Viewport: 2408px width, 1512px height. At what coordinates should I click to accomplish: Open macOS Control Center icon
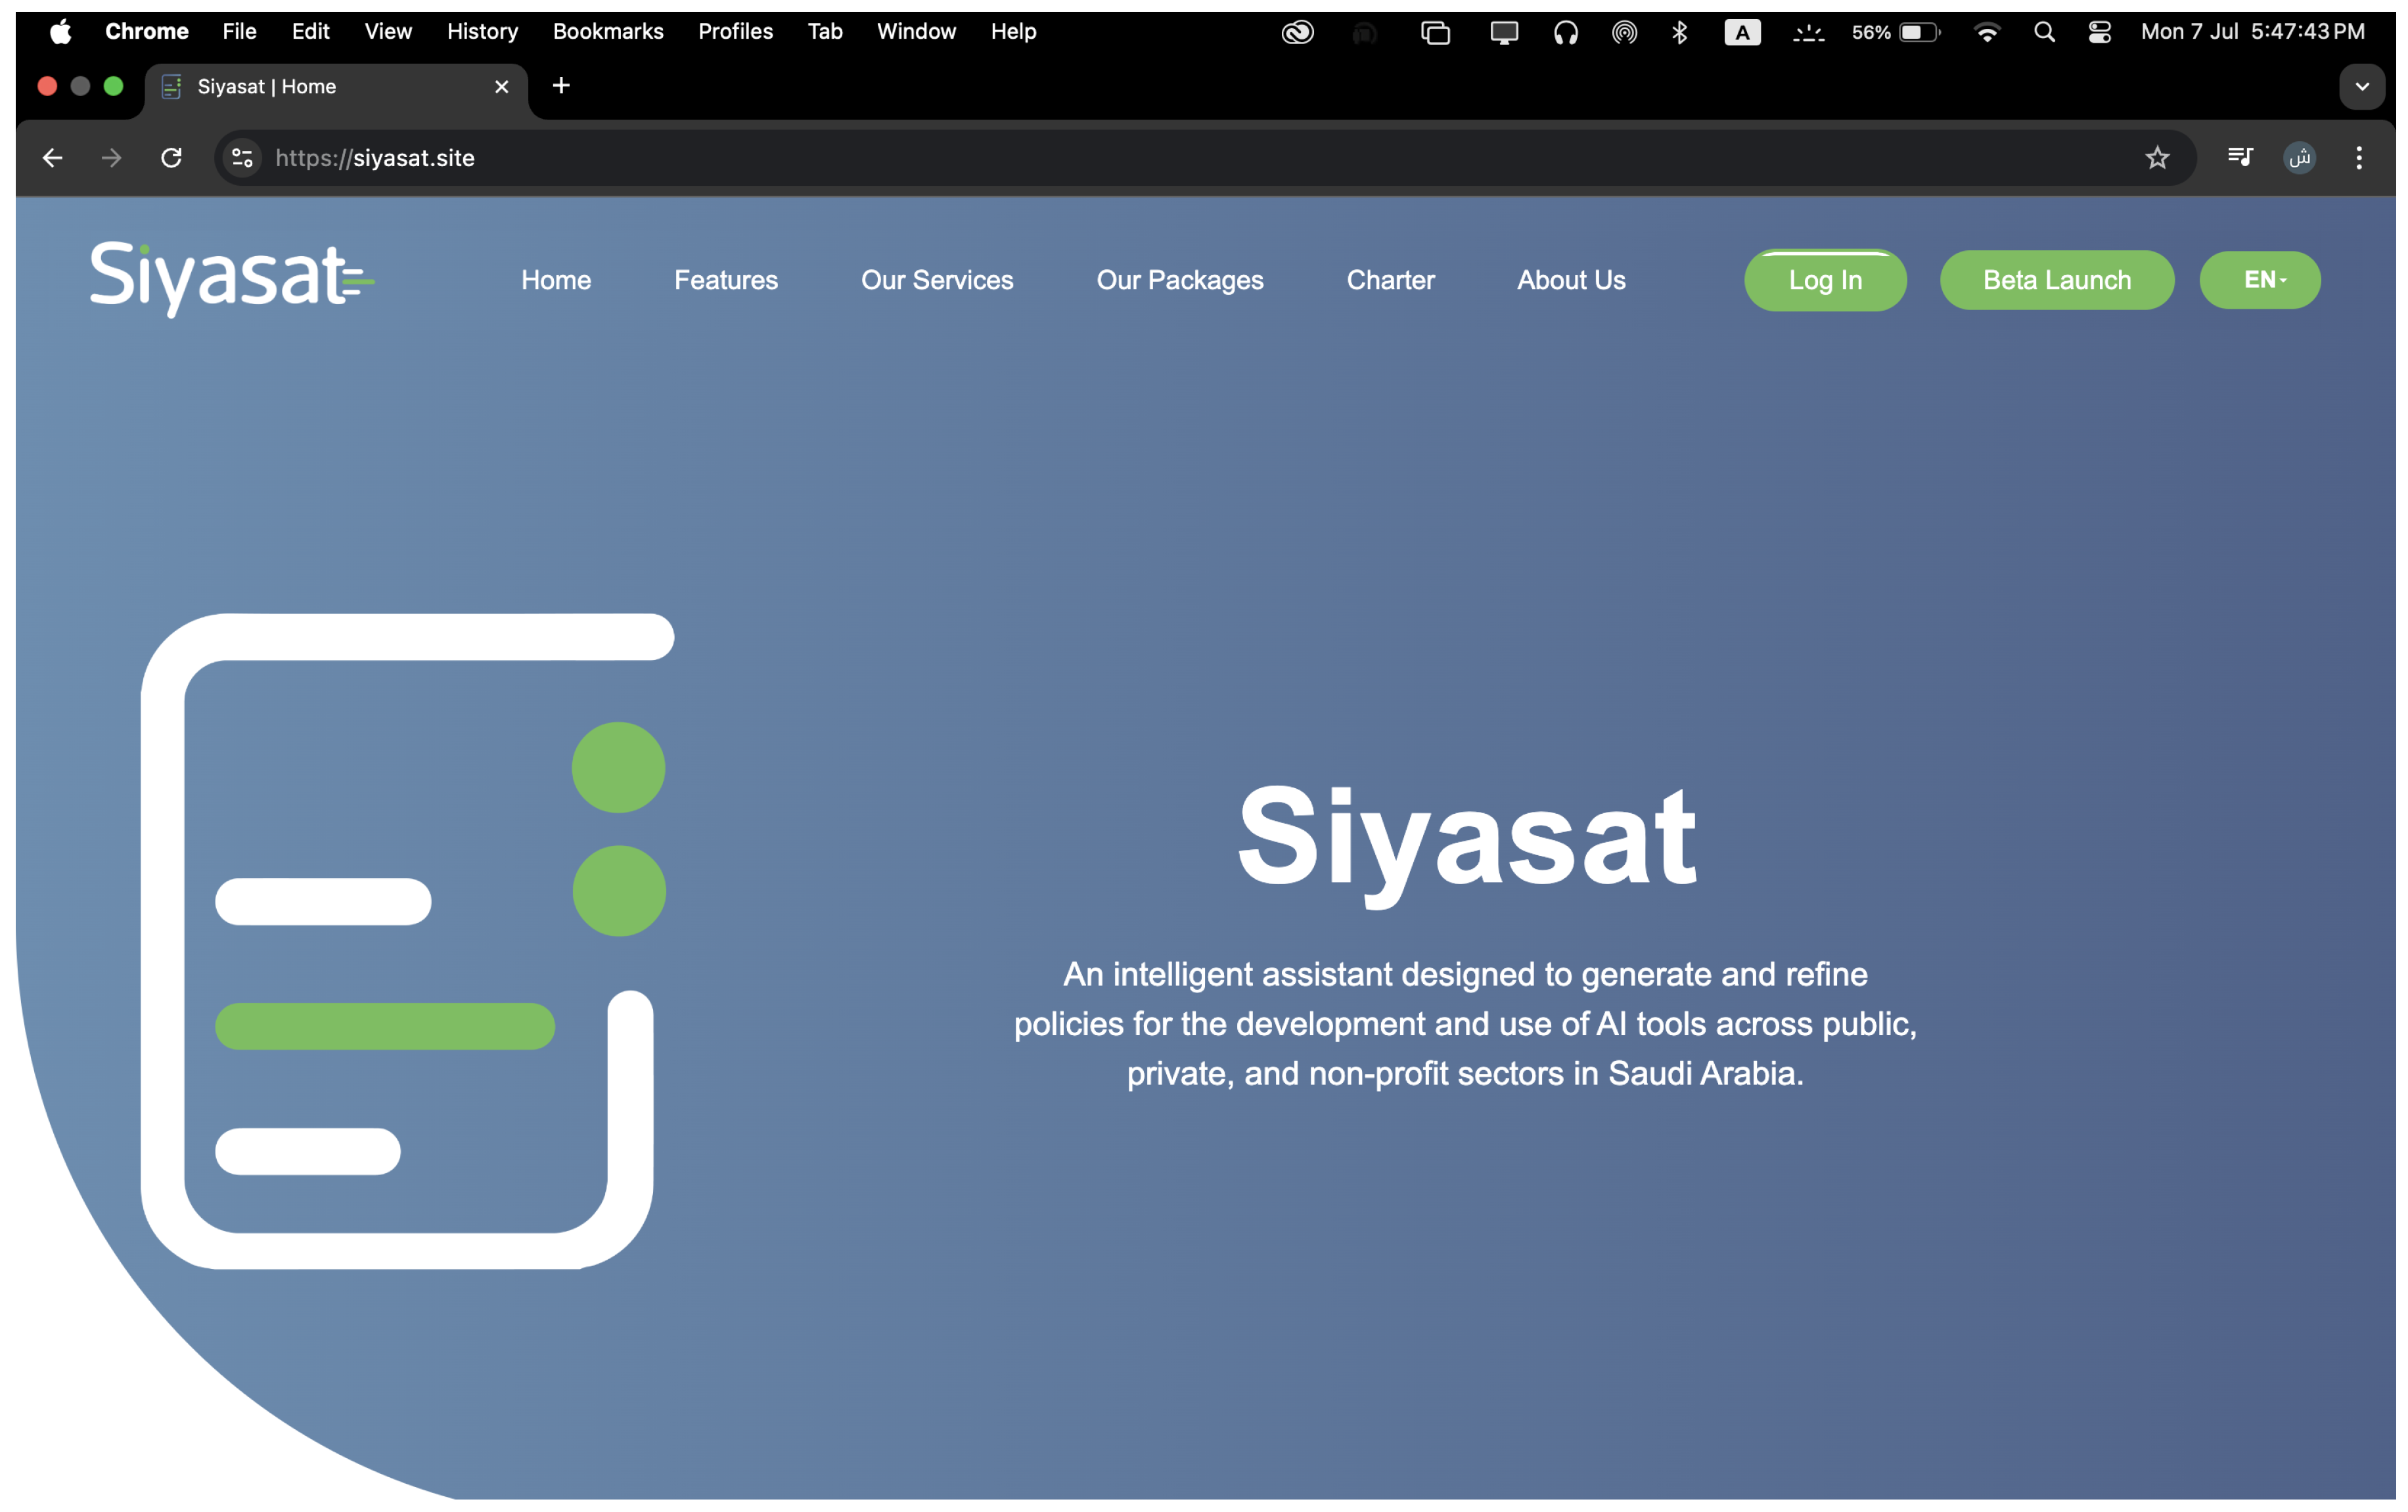click(2099, 32)
